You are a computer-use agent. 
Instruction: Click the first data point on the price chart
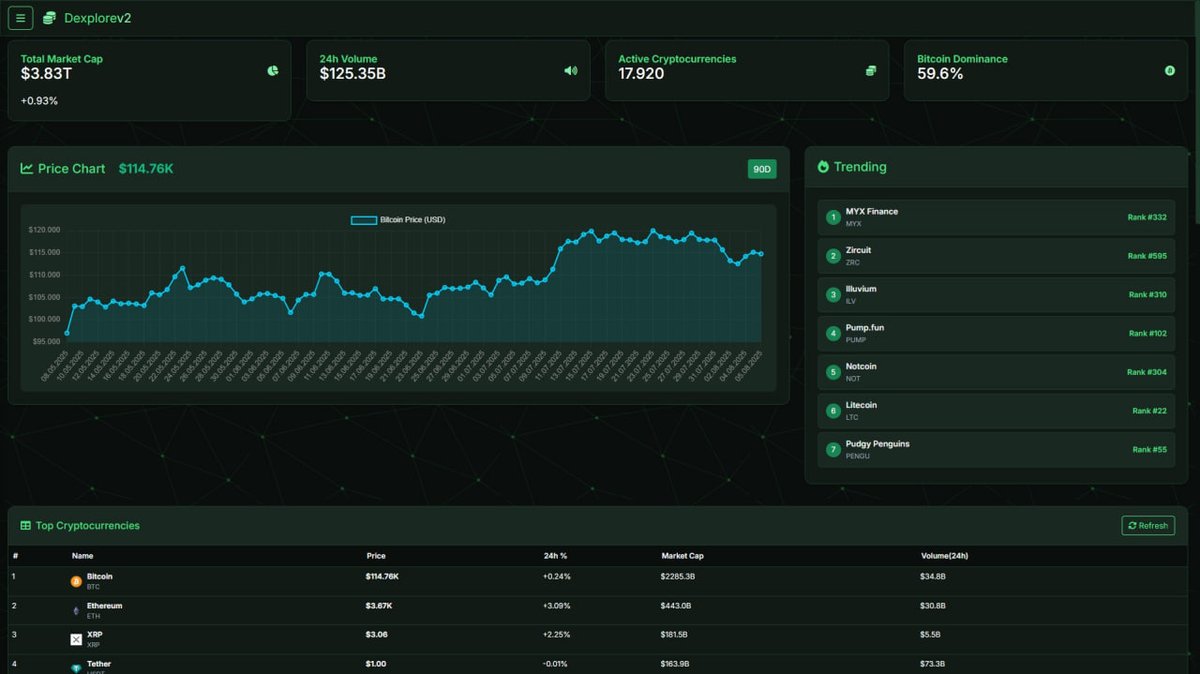67,333
